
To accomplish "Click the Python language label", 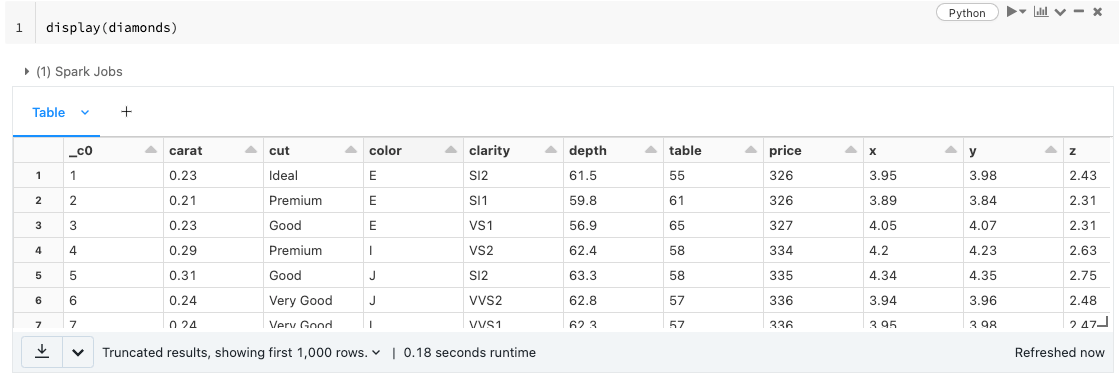I will [x=967, y=13].
